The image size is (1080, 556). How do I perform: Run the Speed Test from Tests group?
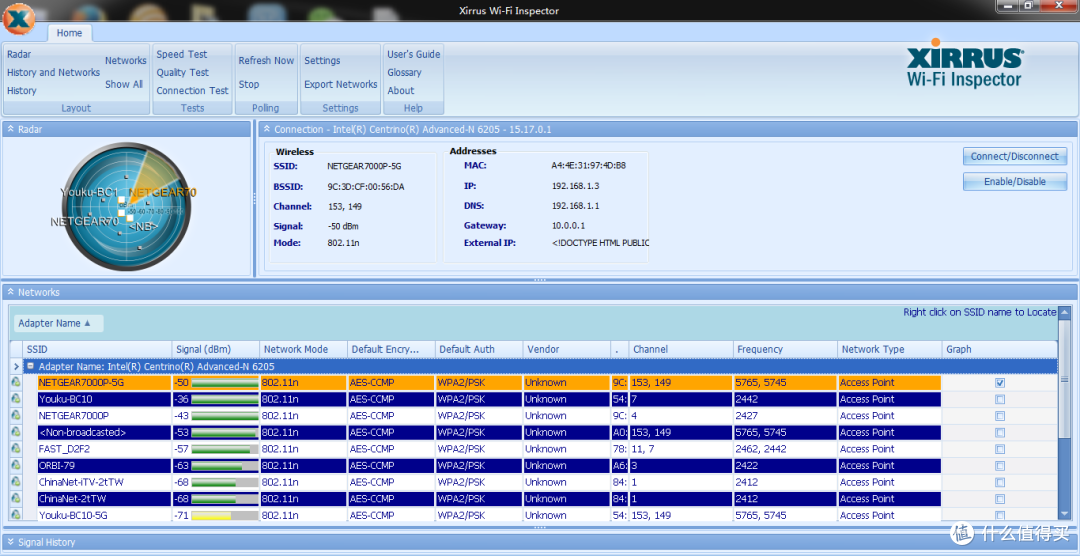pyautogui.click(x=182, y=54)
